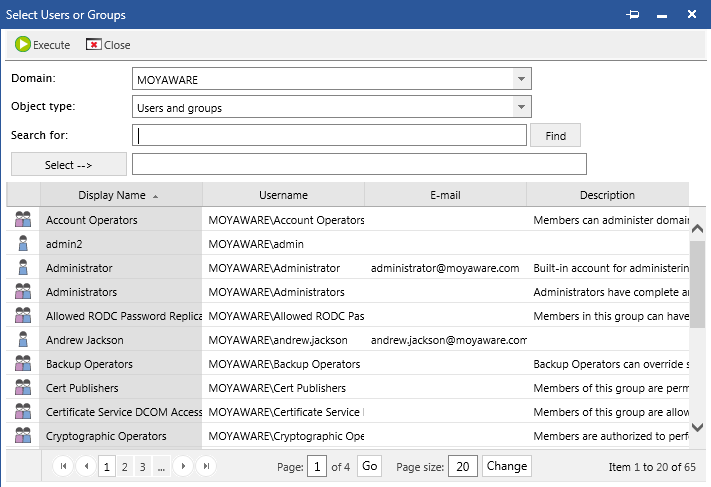Click the Change page size button

(506, 466)
